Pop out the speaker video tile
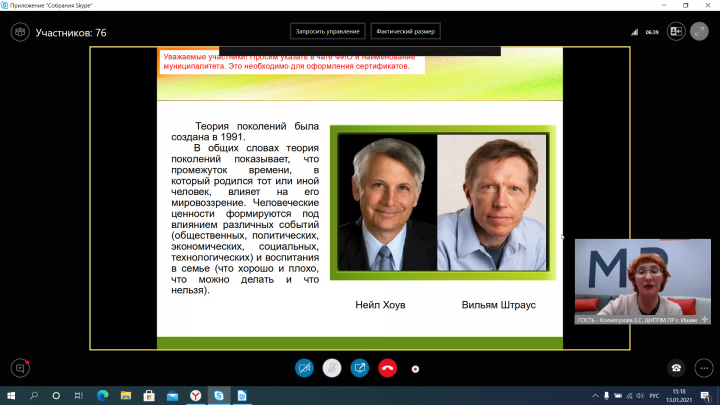 [x=705, y=320]
